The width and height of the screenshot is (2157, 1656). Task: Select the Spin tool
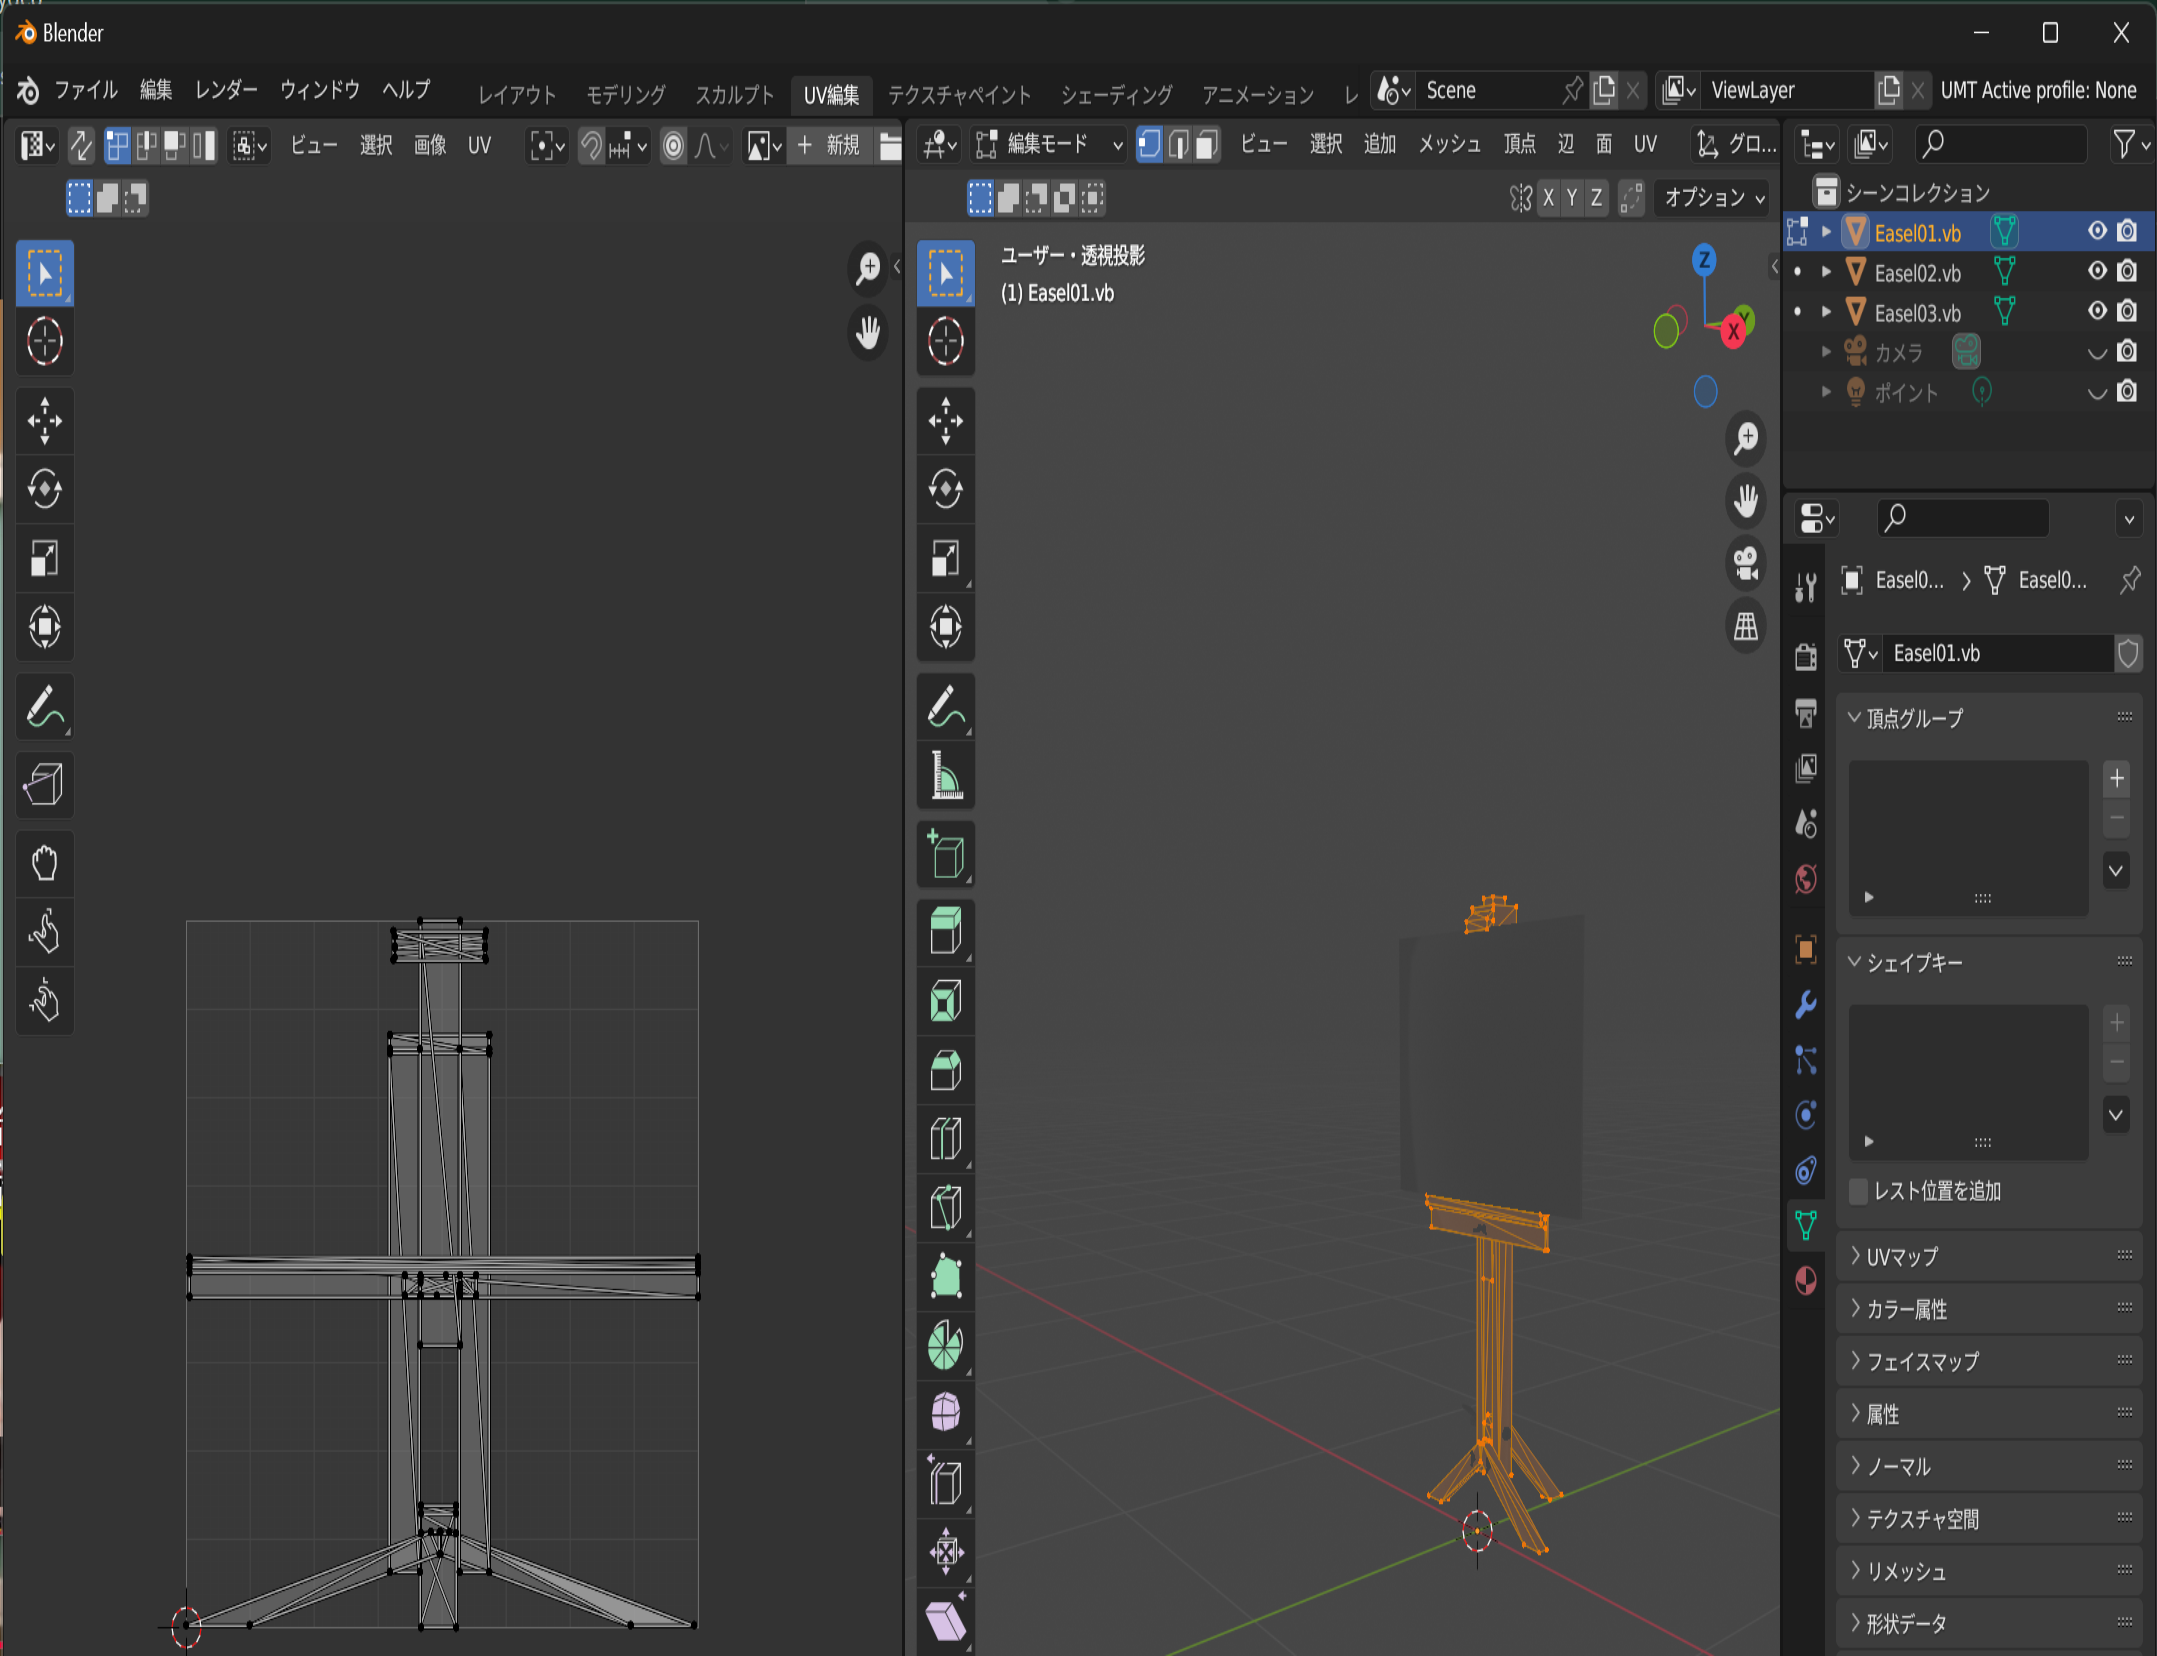pyautogui.click(x=946, y=1345)
